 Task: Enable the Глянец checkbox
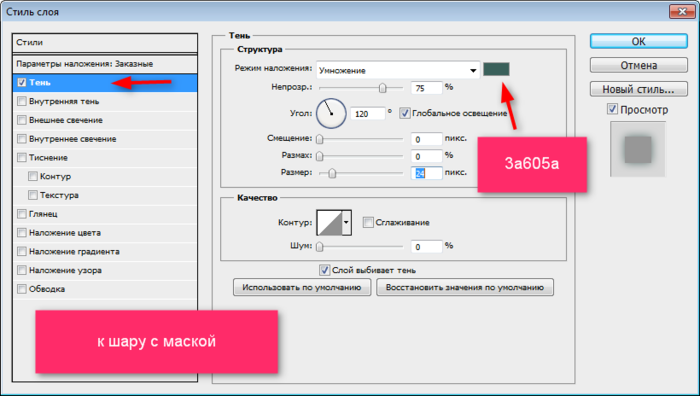(21, 214)
